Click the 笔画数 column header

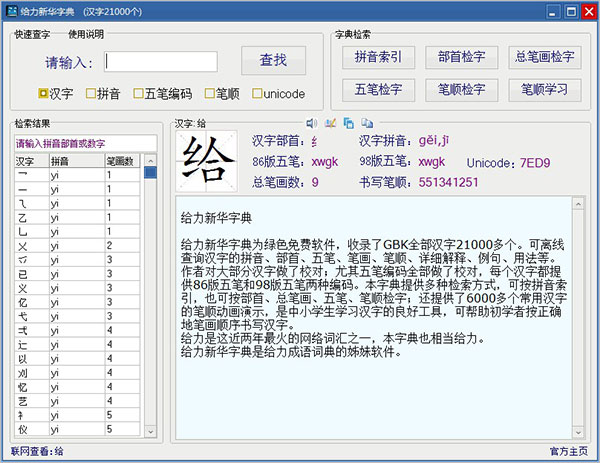[x=122, y=161]
